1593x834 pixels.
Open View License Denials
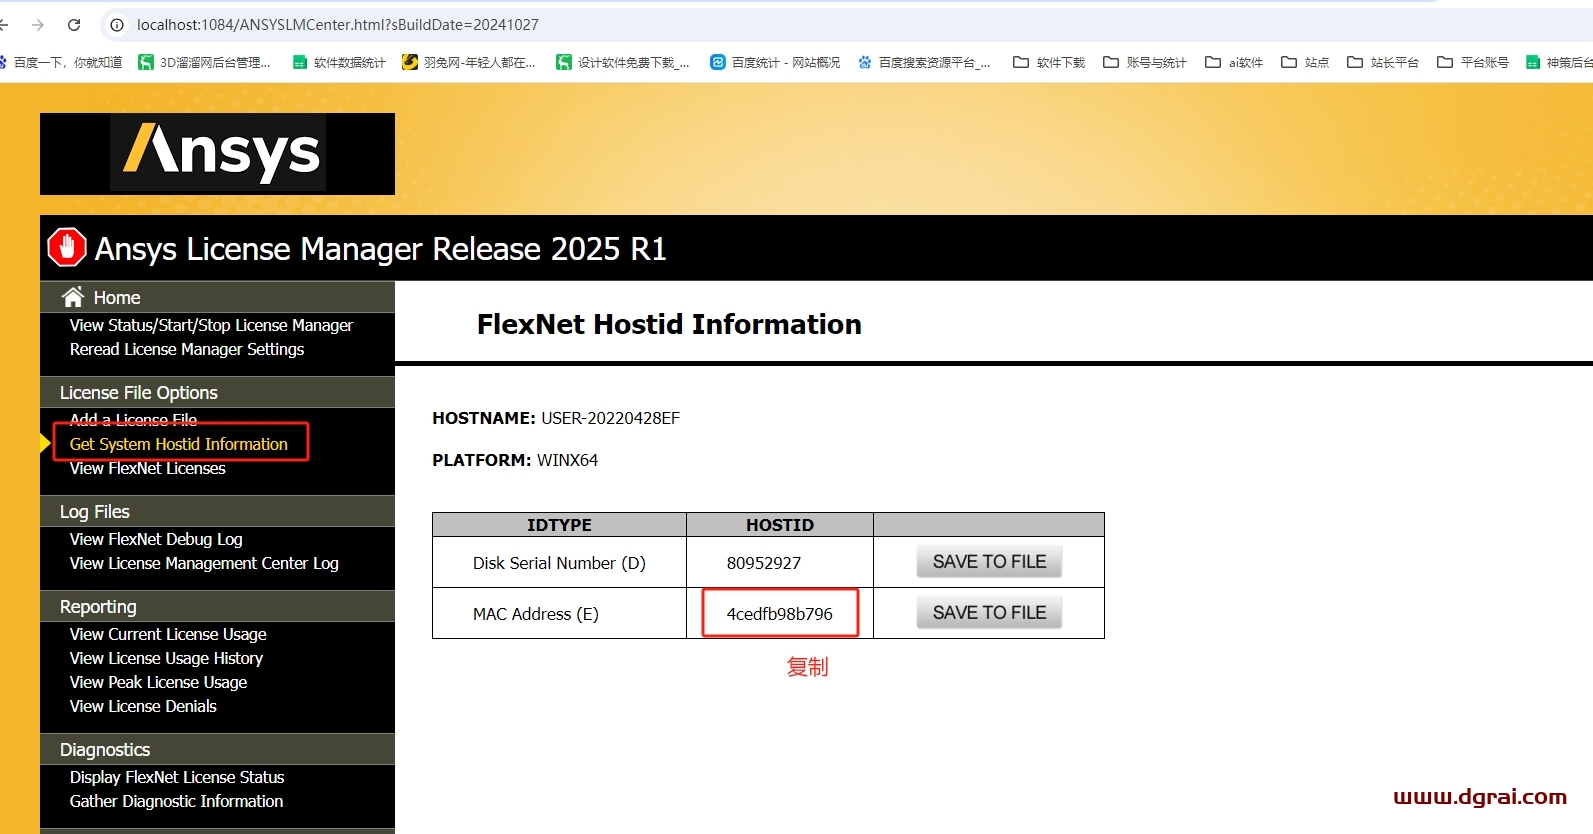coord(143,706)
